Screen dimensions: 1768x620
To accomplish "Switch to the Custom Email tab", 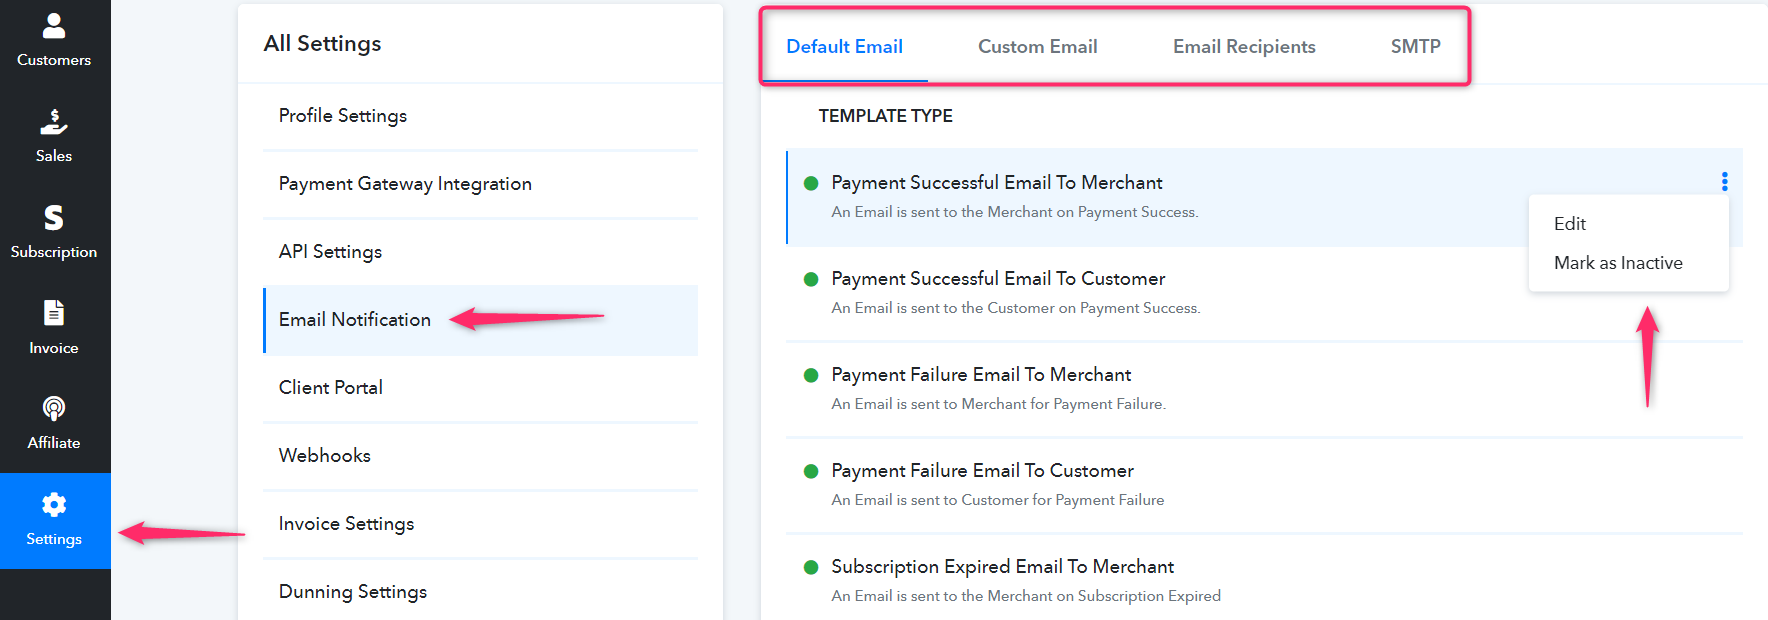I will [x=1037, y=47].
